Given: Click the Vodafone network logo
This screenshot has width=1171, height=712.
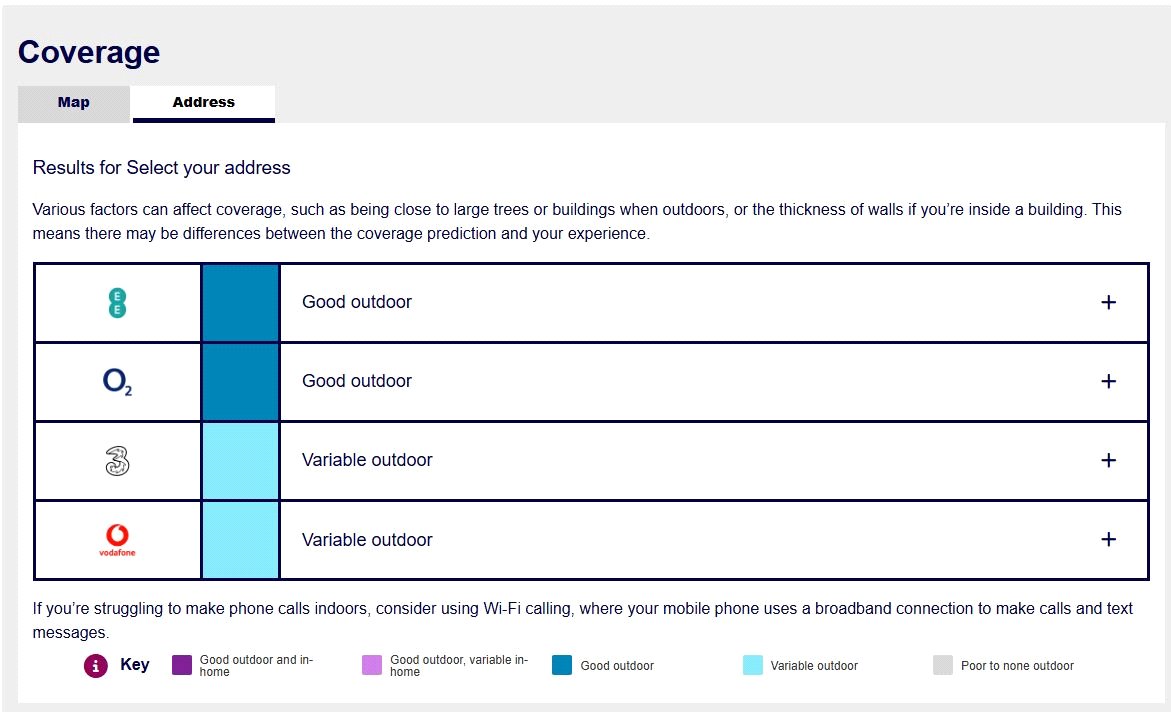Looking at the screenshot, I should tap(117, 540).
